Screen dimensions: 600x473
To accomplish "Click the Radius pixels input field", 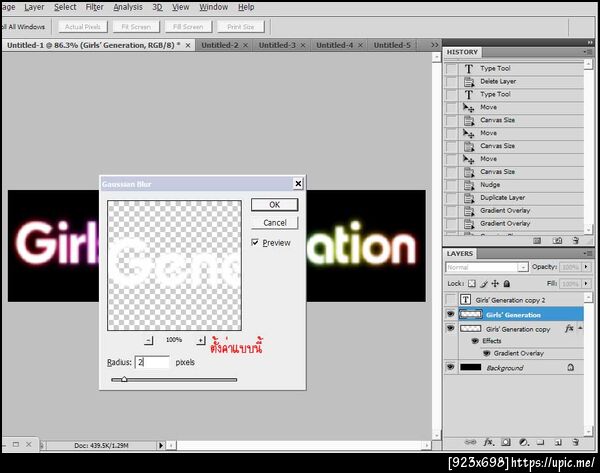I will click(152, 362).
